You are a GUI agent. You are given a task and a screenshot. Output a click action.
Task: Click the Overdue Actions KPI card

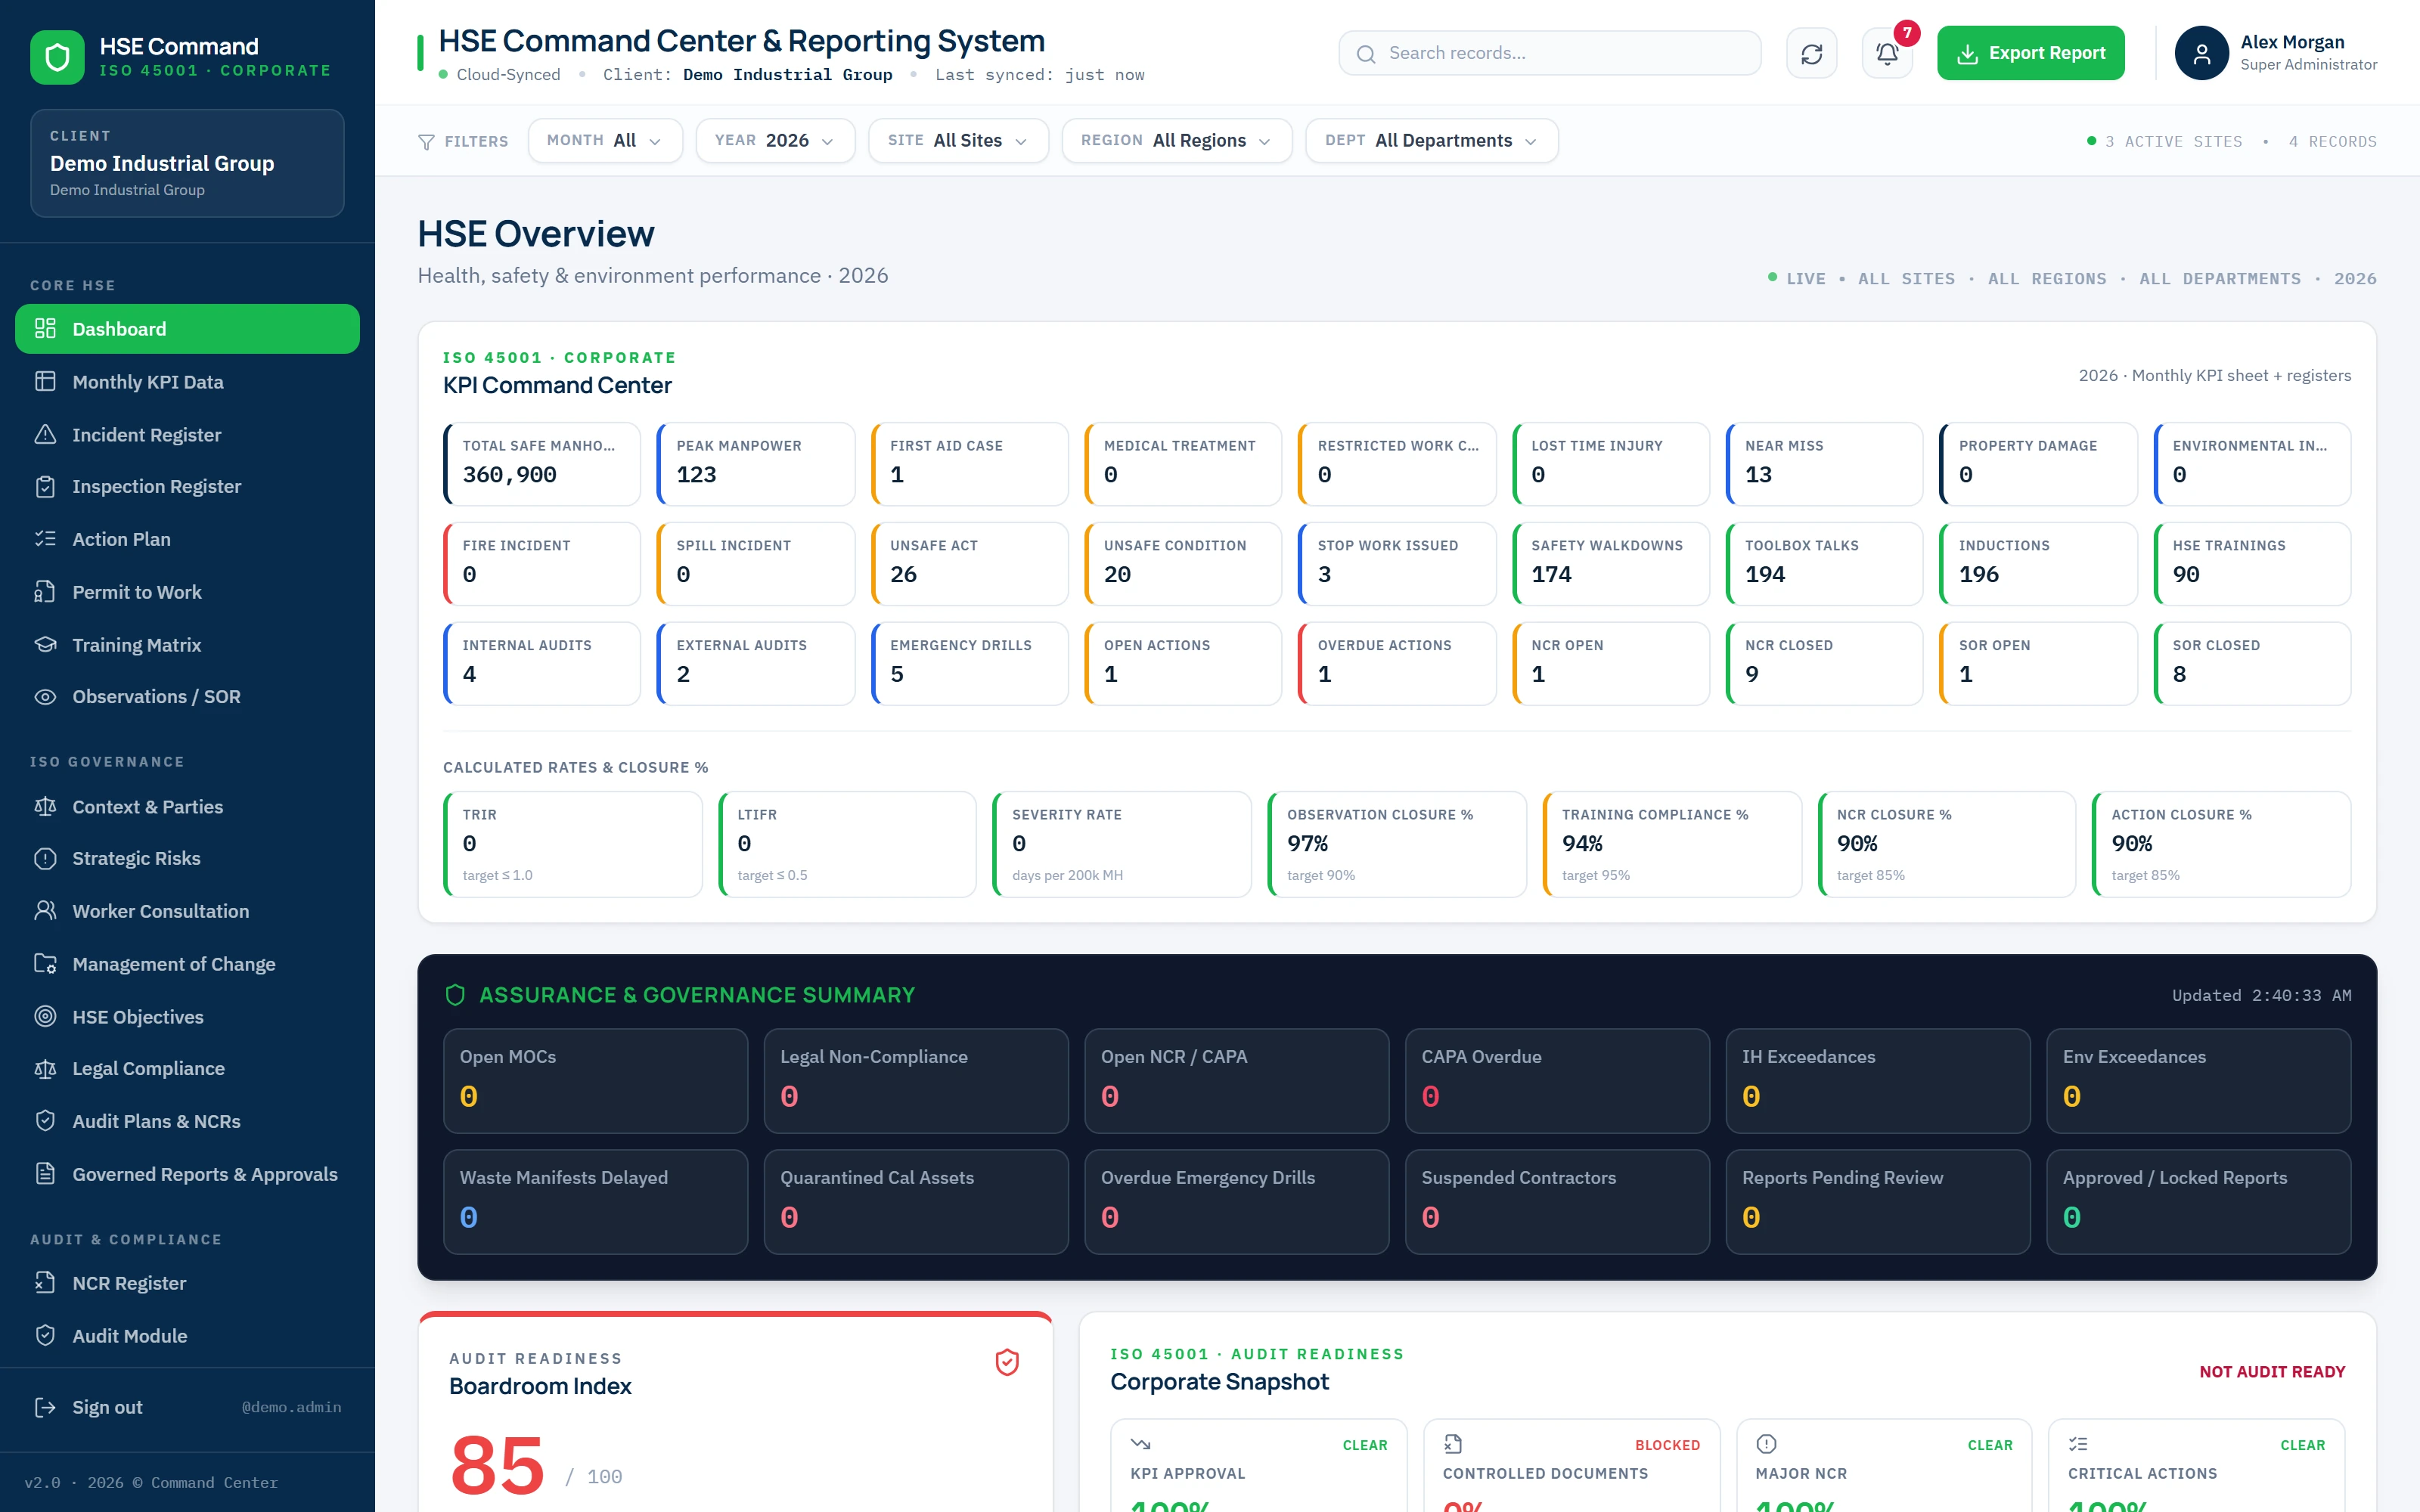[x=1396, y=664]
